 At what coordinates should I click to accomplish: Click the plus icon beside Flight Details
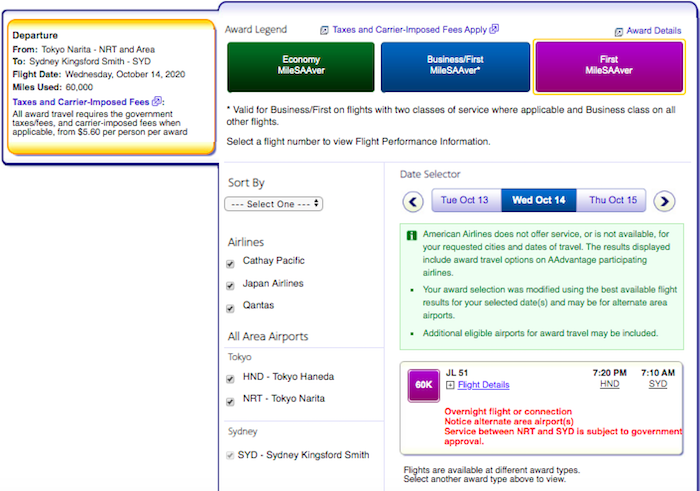click(450, 385)
